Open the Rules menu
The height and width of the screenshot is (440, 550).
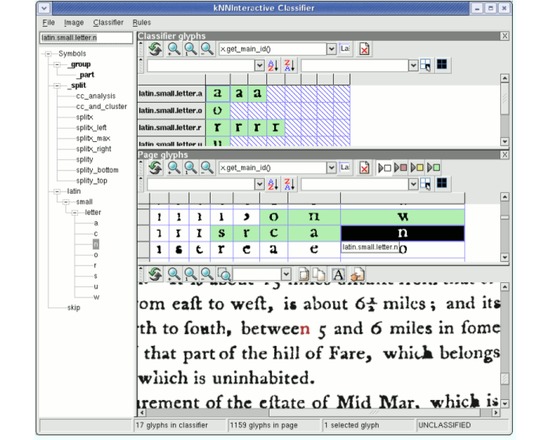click(141, 22)
